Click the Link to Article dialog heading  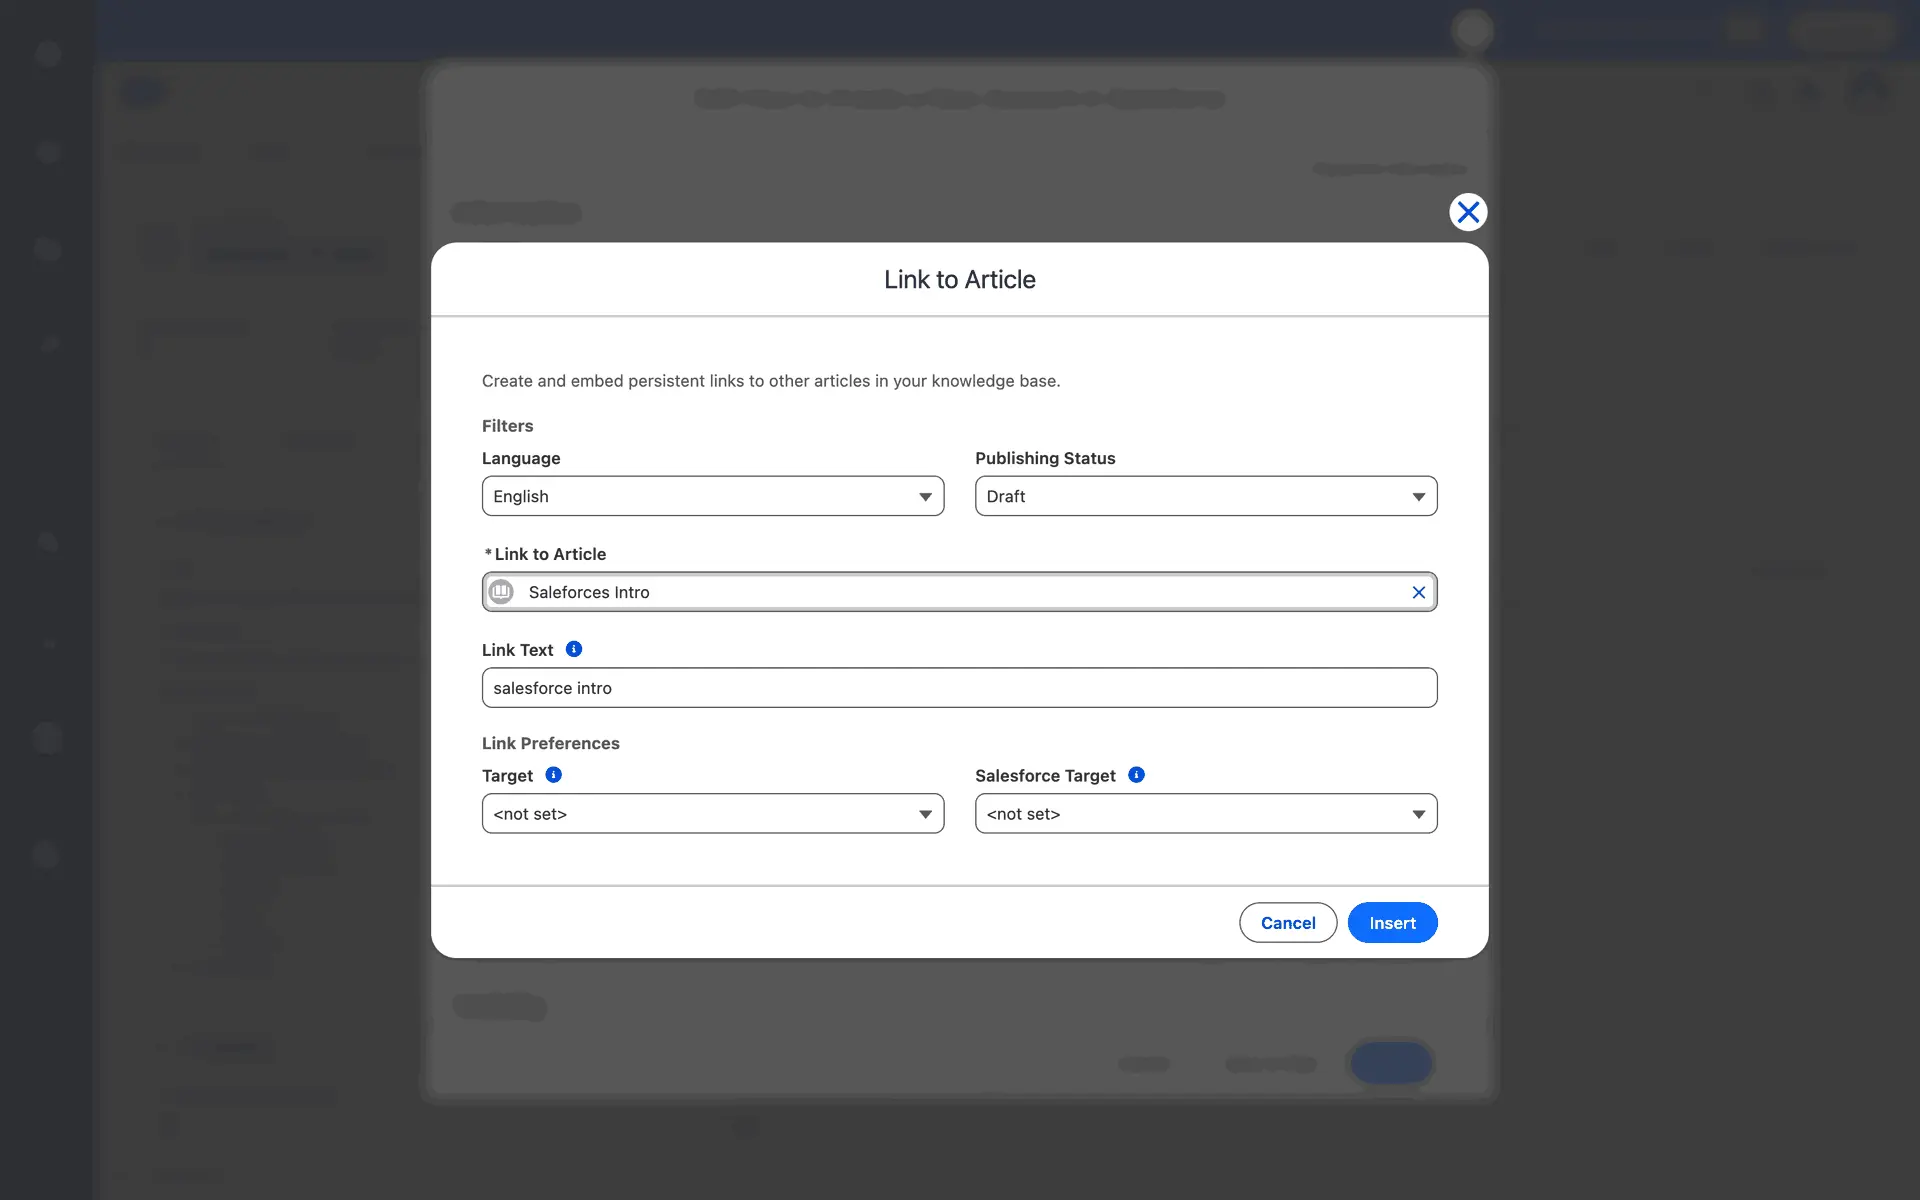click(959, 280)
